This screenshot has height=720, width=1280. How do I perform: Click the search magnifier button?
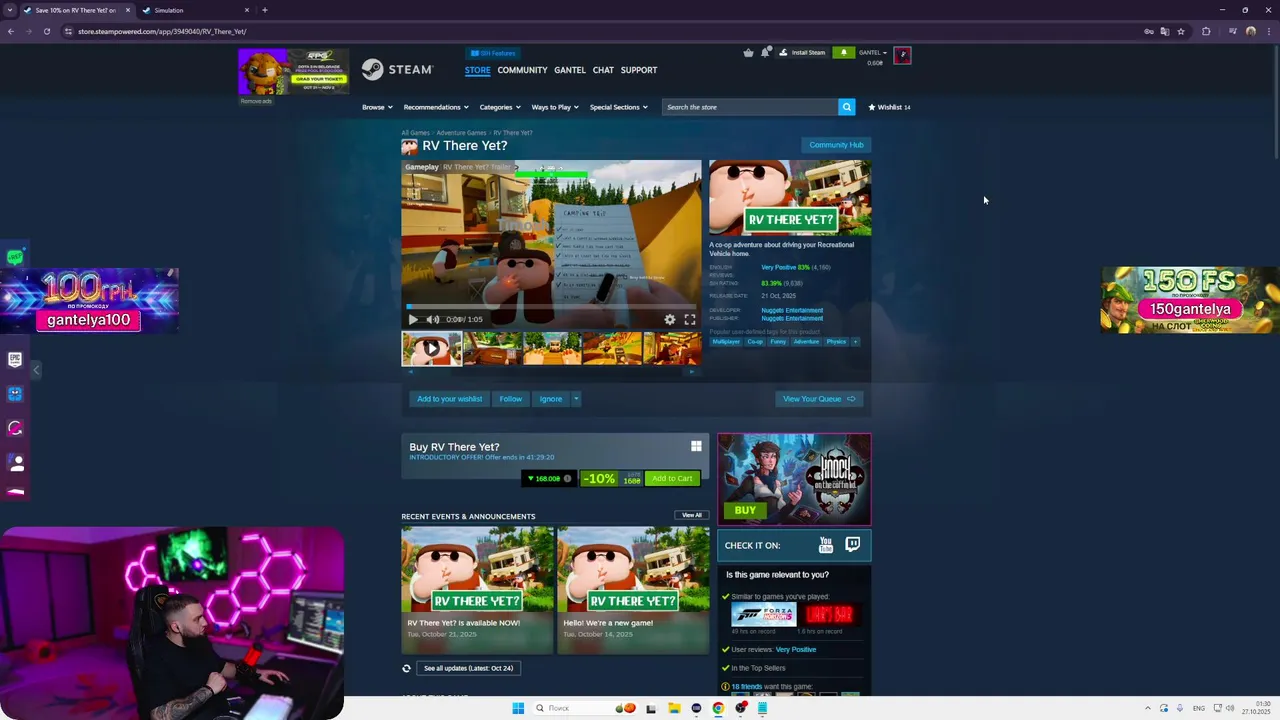(x=846, y=107)
